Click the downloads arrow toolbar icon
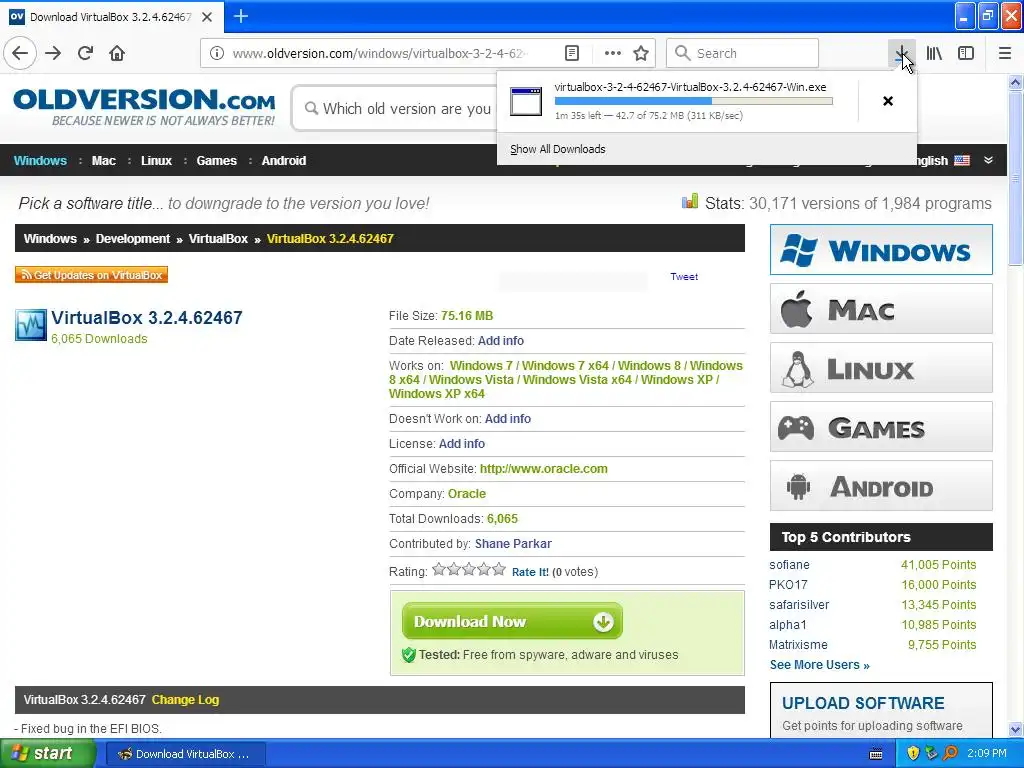 tap(901, 53)
